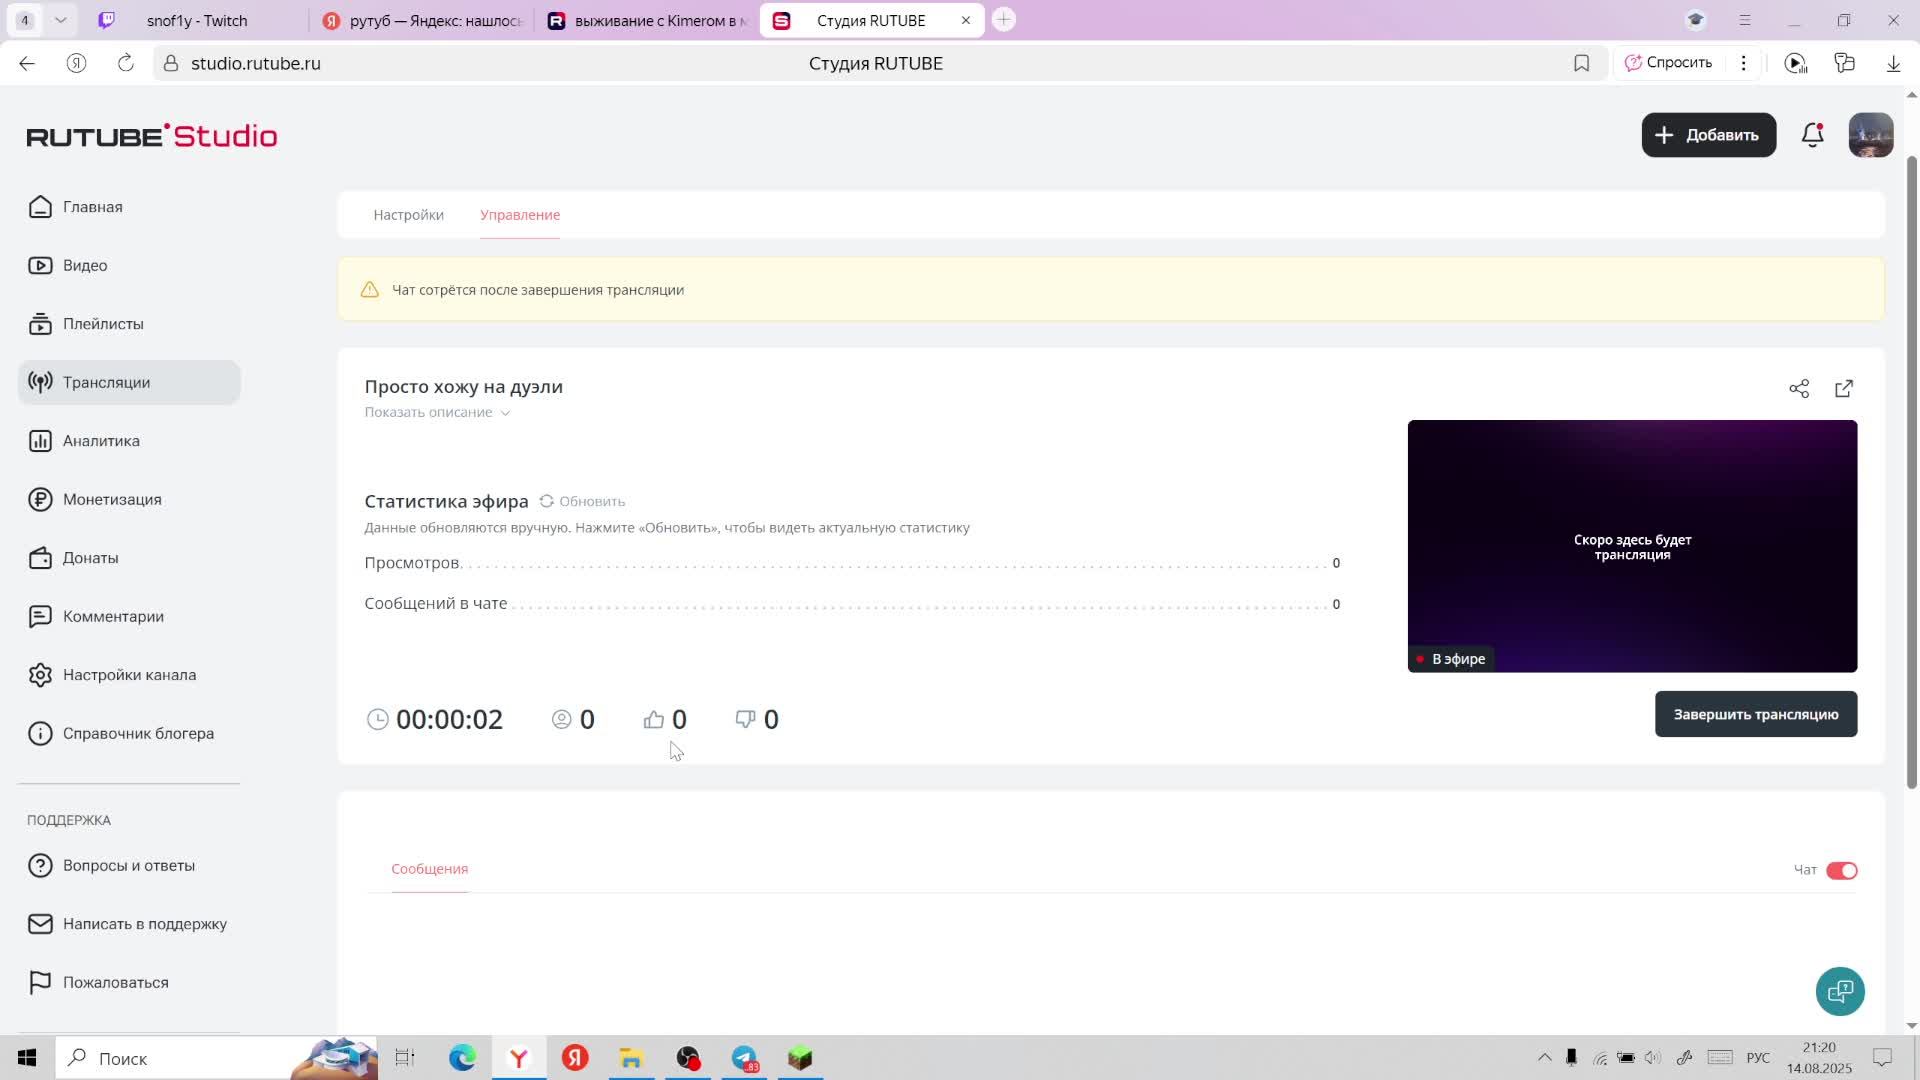Click the Добавить button
The height and width of the screenshot is (1080, 1920).
click(x=1708, y=135)
